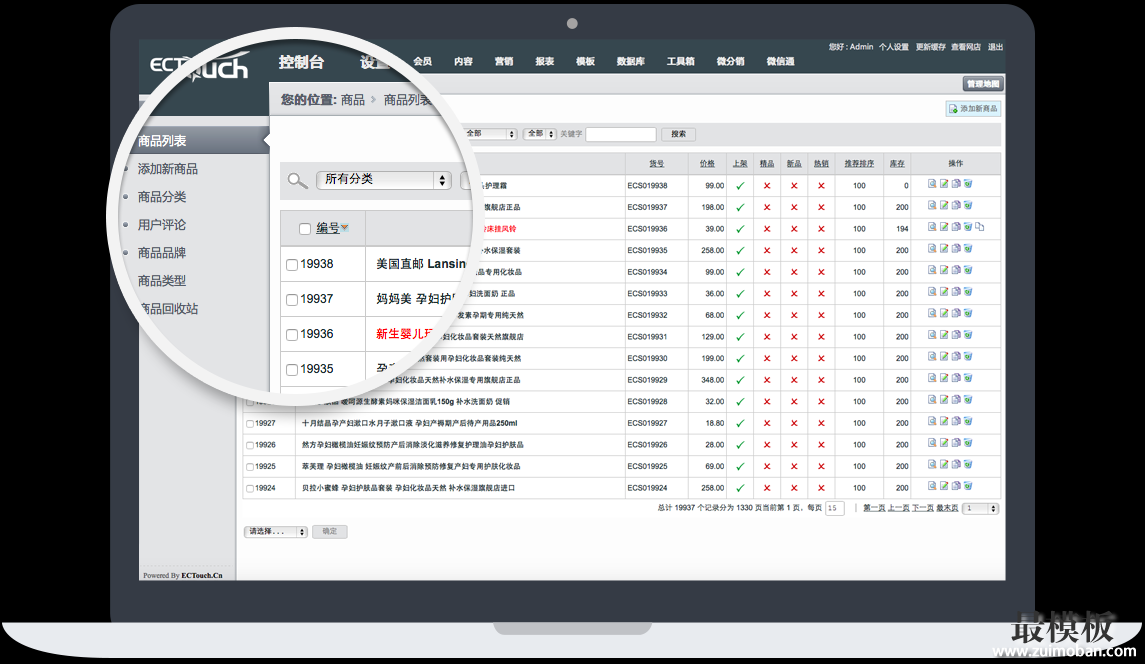Image resolution: width=1145 pixels, height=664 pixels.
Task: Delete product 19924 using its trash icon
Action: point(968,487)
